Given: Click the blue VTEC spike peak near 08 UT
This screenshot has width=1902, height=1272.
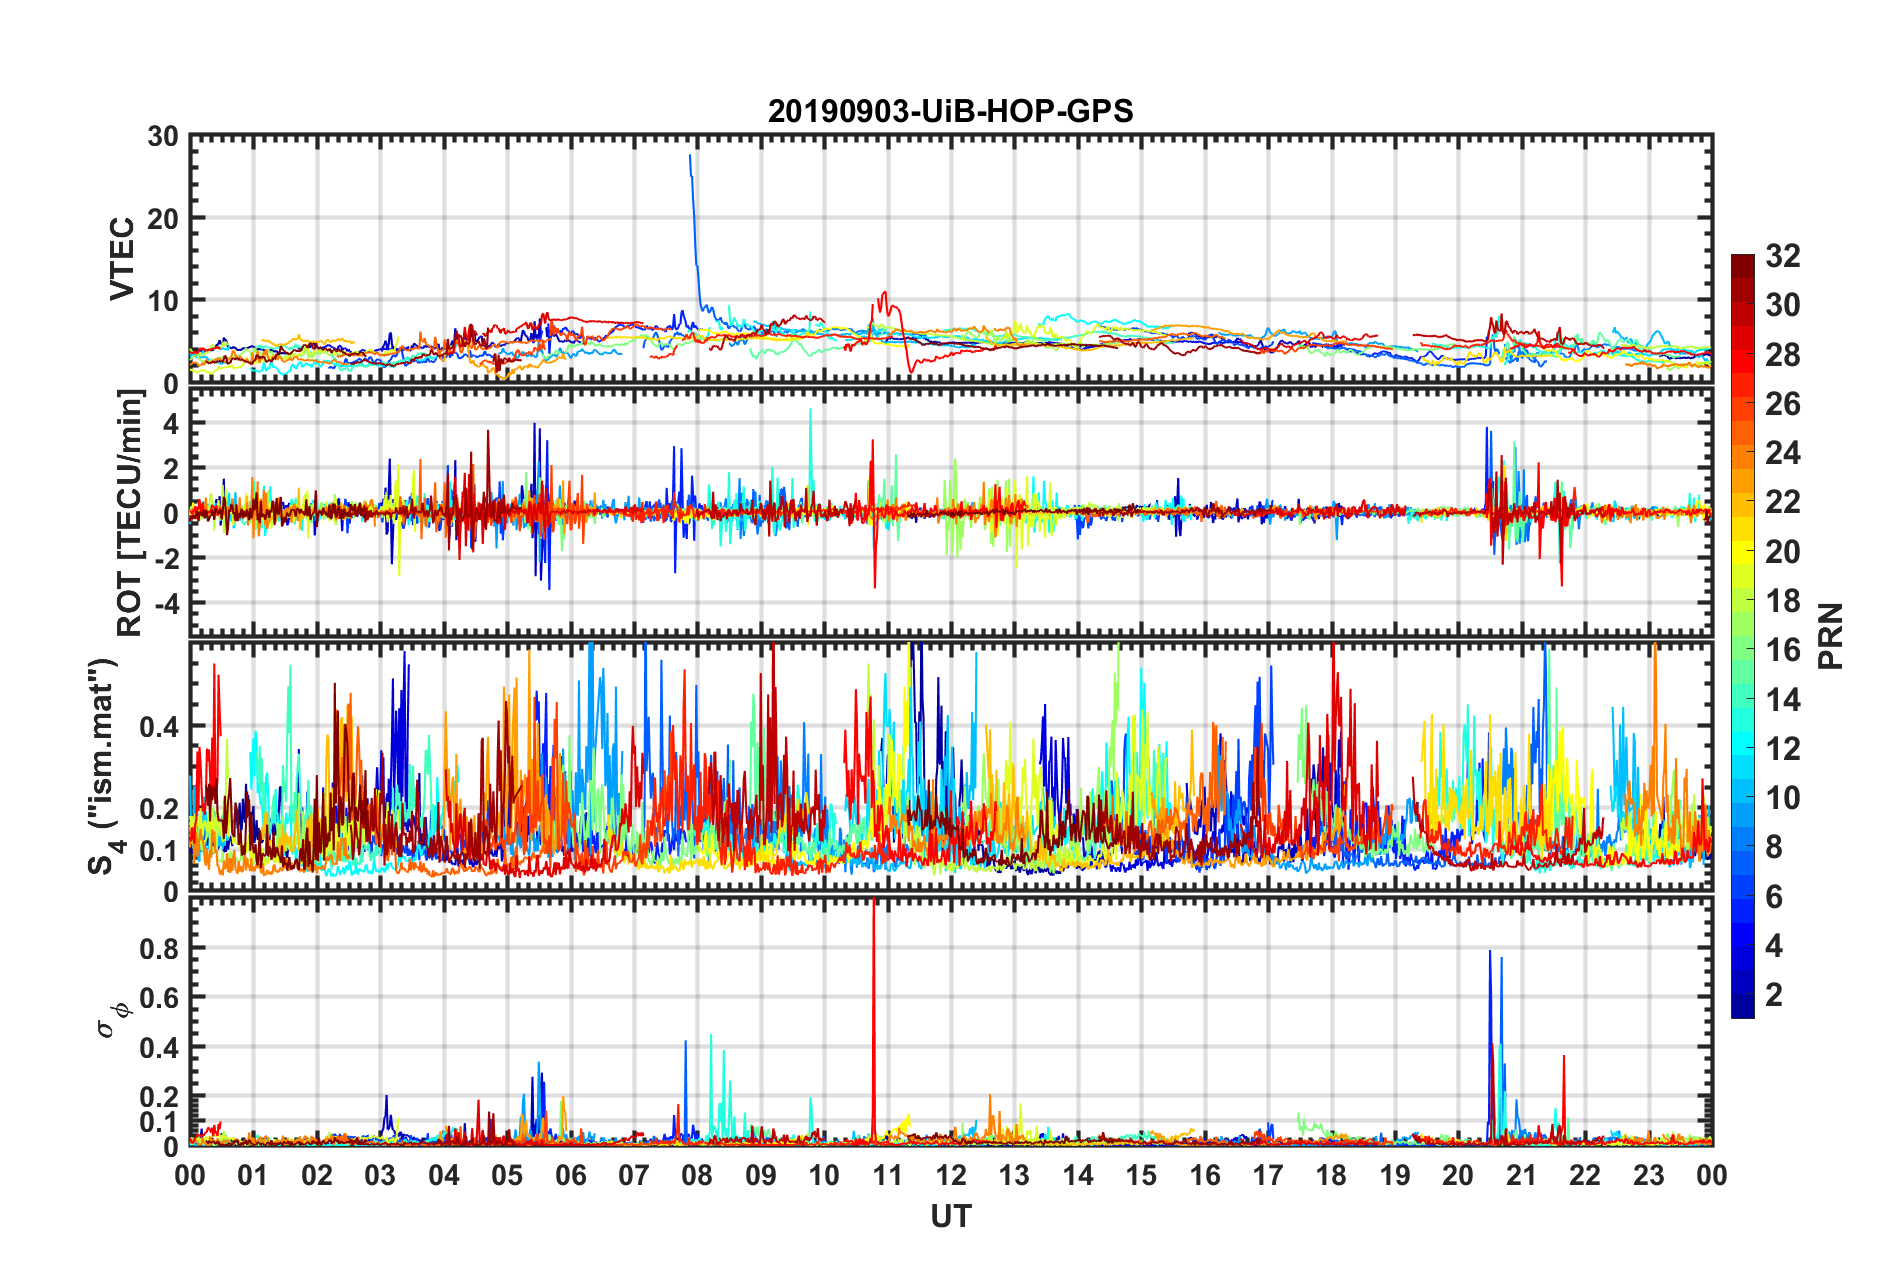Looking at the screenshot, I should click(x=690, y=157).
